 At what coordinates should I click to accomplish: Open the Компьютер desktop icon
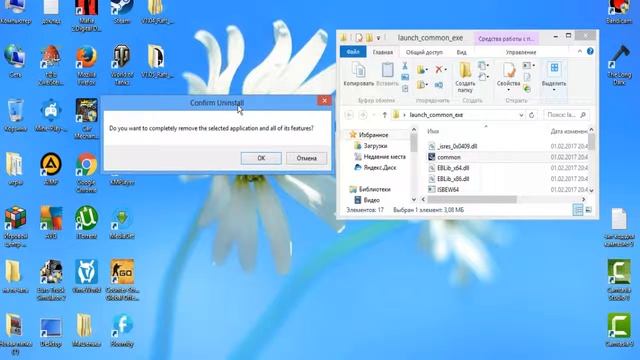point(15,11)
